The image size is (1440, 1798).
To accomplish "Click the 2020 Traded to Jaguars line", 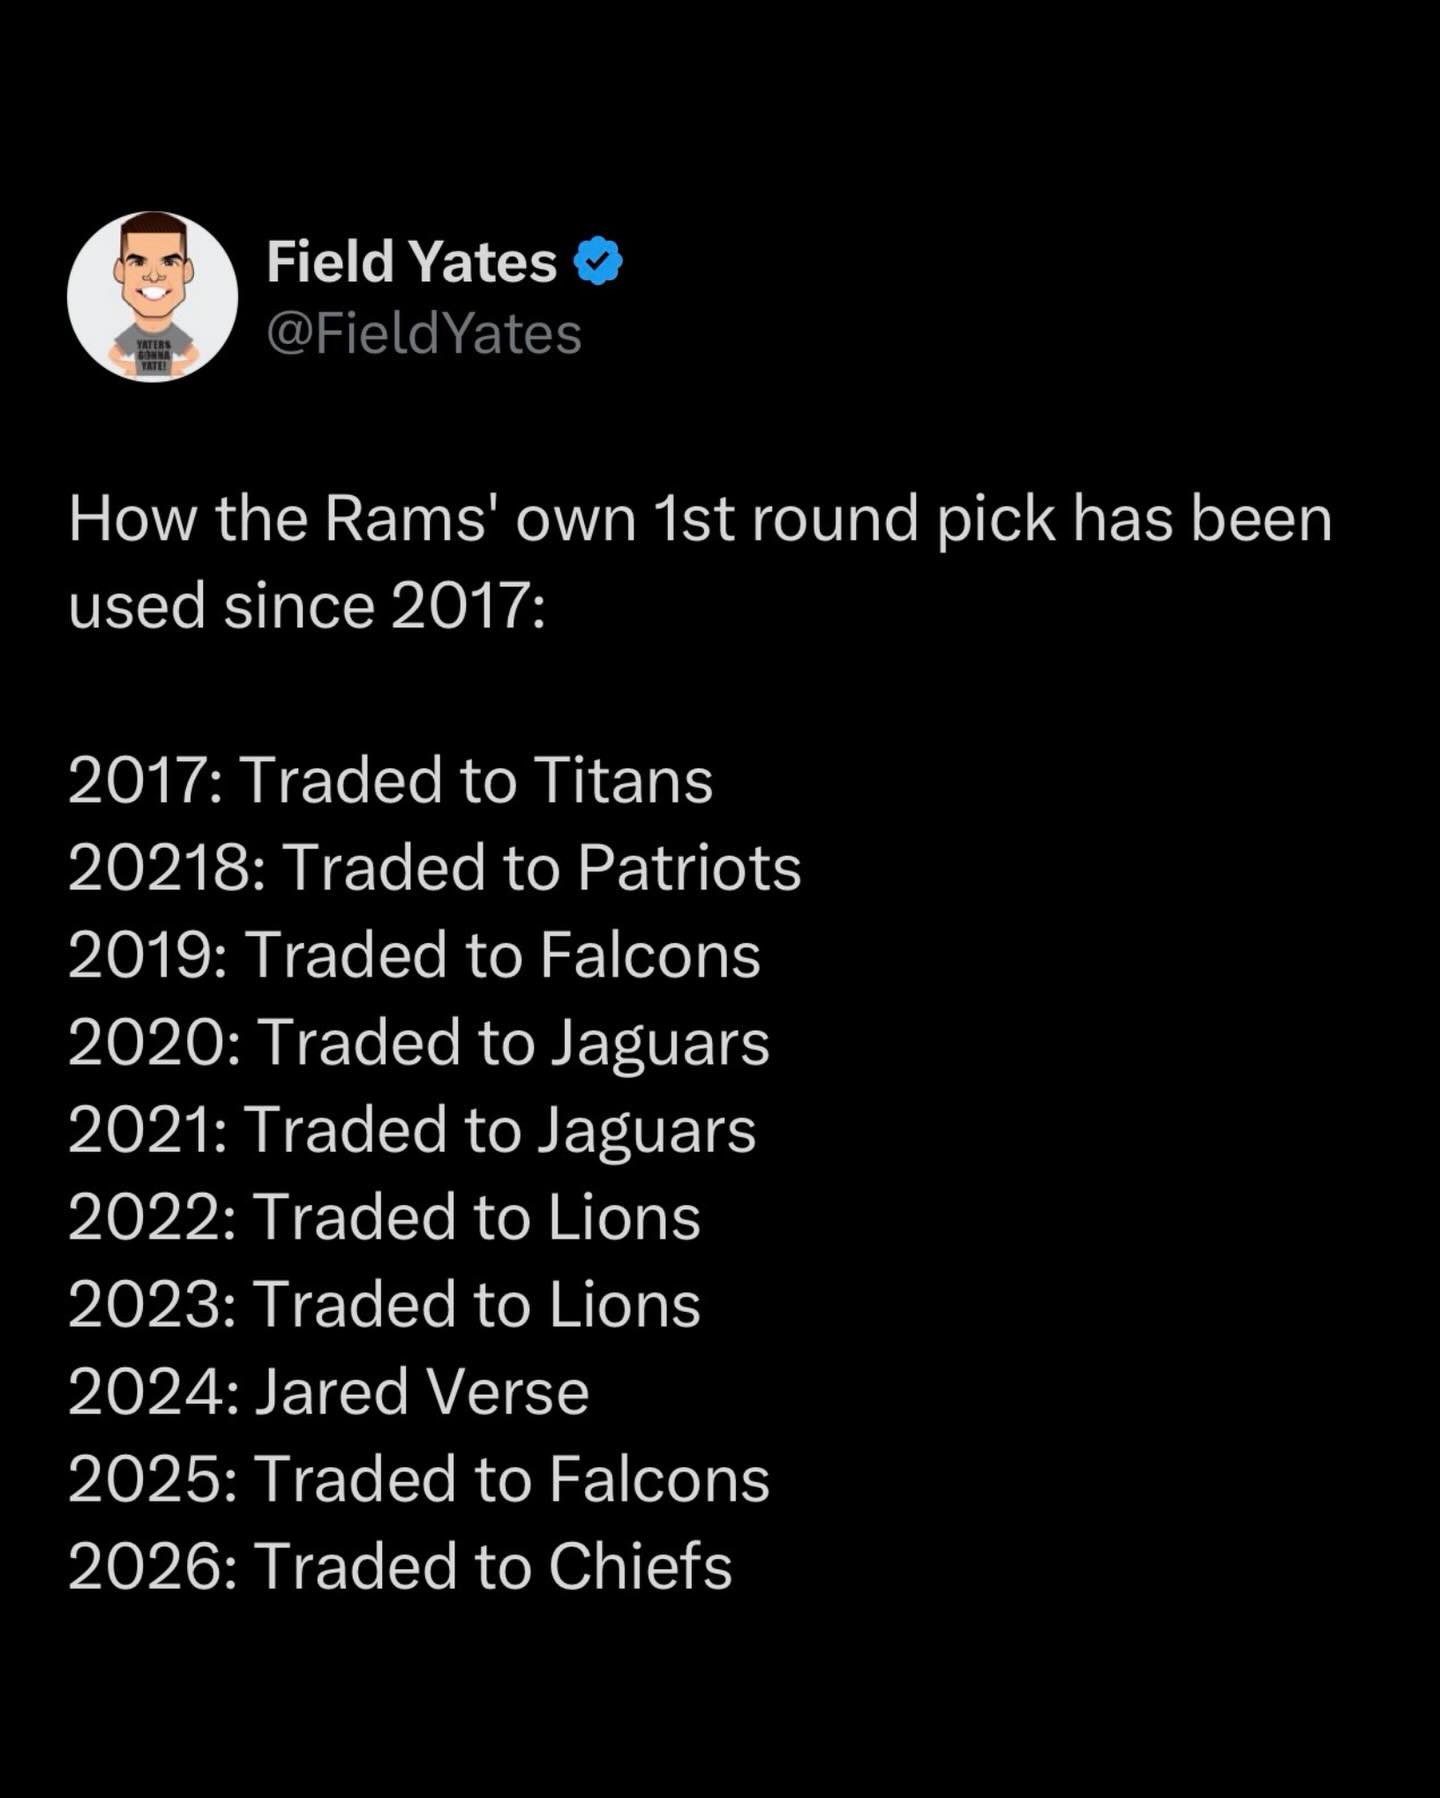I will 418,1042.
